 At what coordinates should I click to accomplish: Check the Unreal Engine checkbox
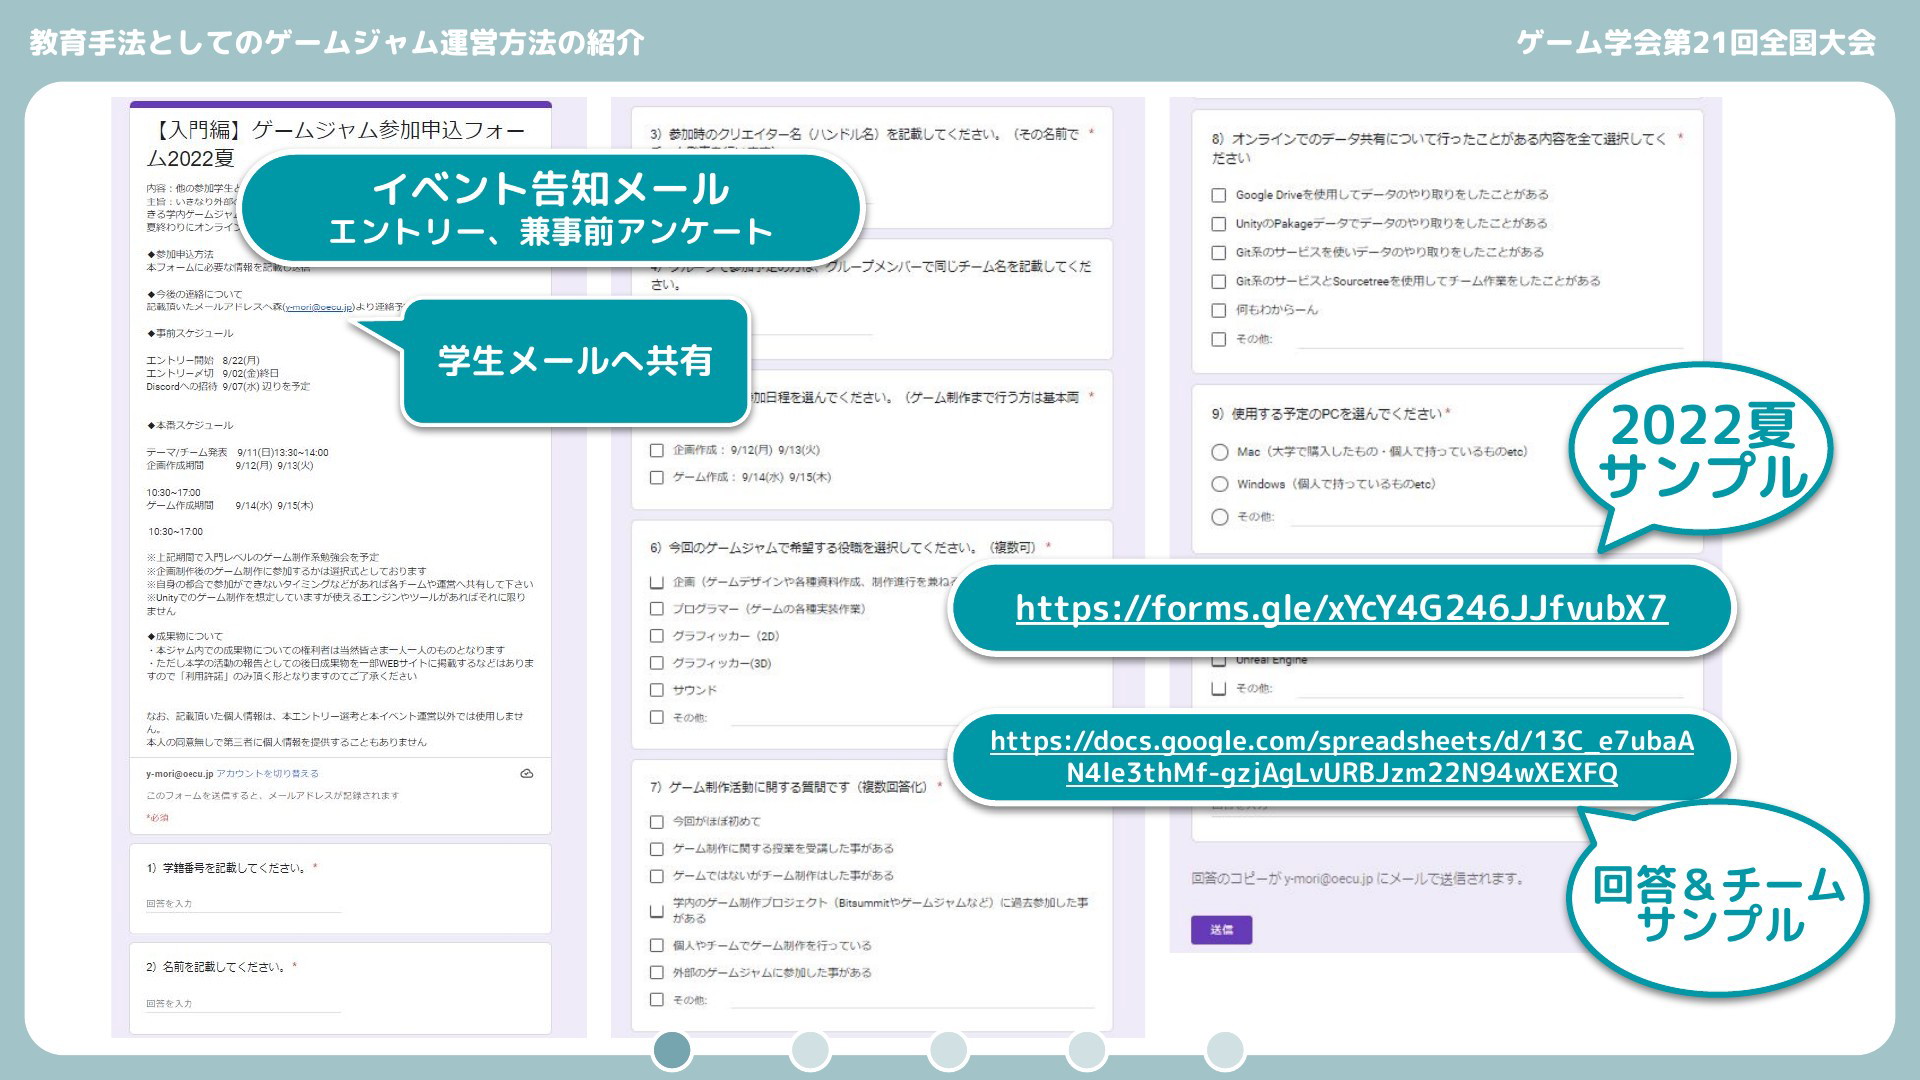click(x=1219, y=660)
